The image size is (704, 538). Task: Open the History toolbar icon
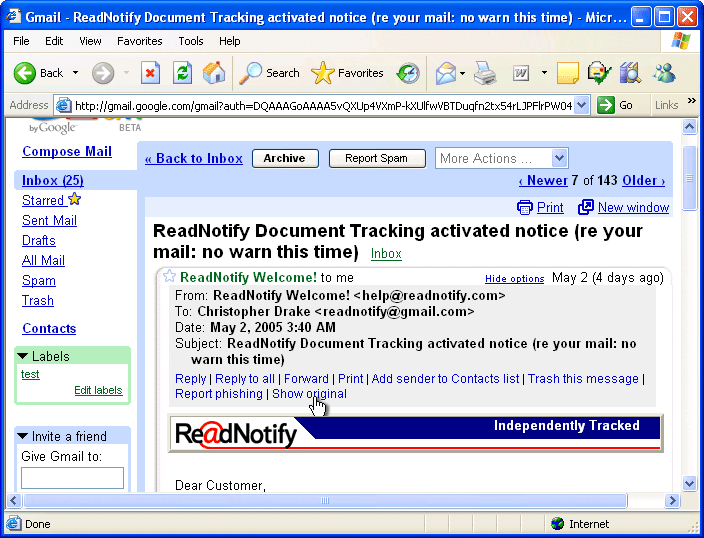(x=408, y=73)
